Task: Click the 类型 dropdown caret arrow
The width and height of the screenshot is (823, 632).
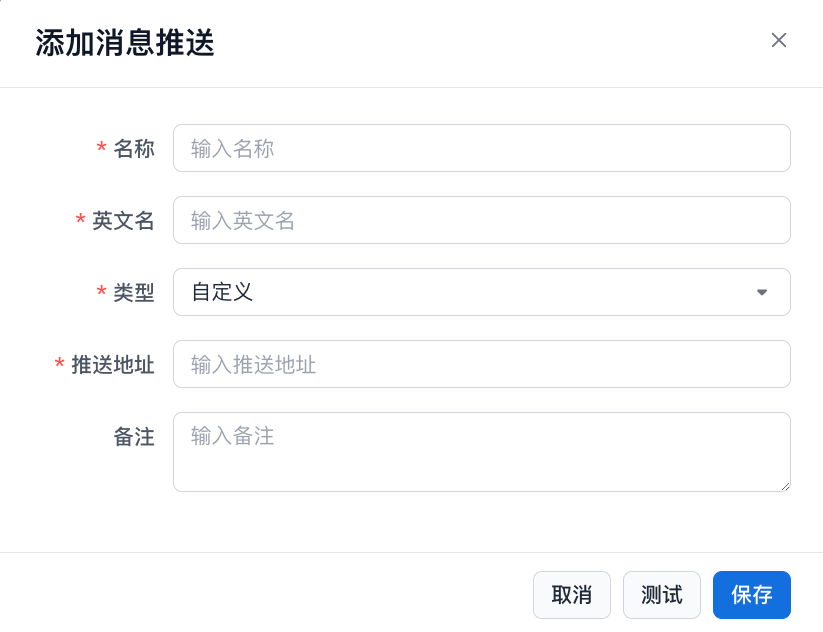Action: (x=762, y=292)
